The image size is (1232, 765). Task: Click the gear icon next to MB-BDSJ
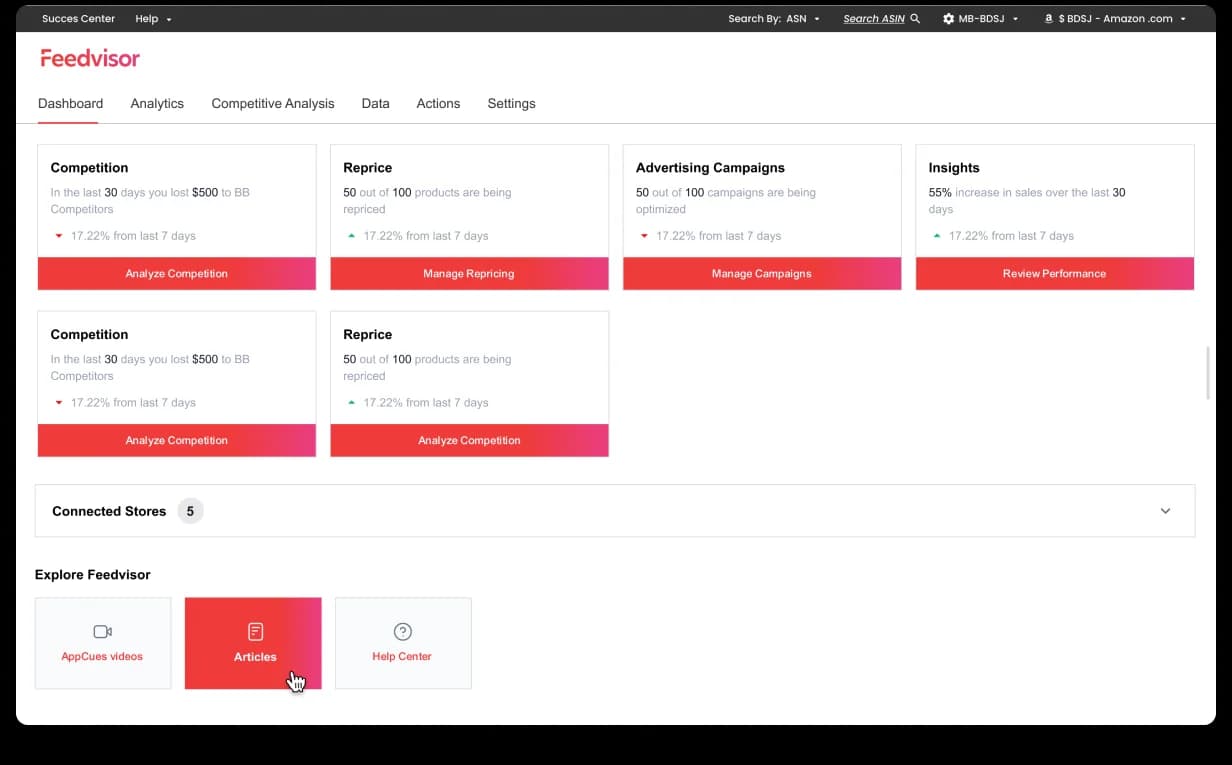point(948,19)
